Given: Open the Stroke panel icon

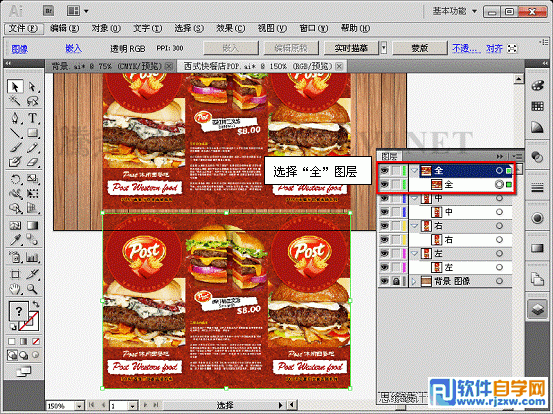Looking at the screenshot, I should (537, 188).
